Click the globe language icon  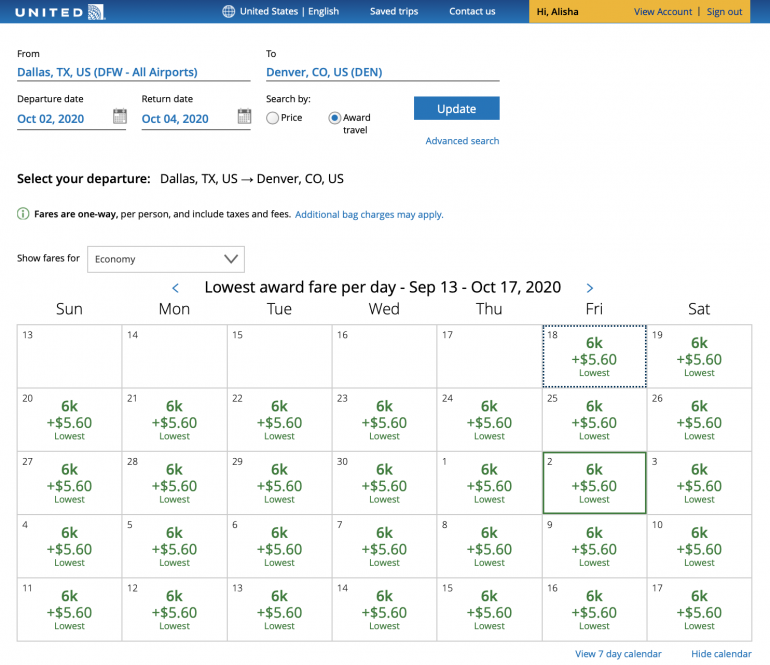228,12
